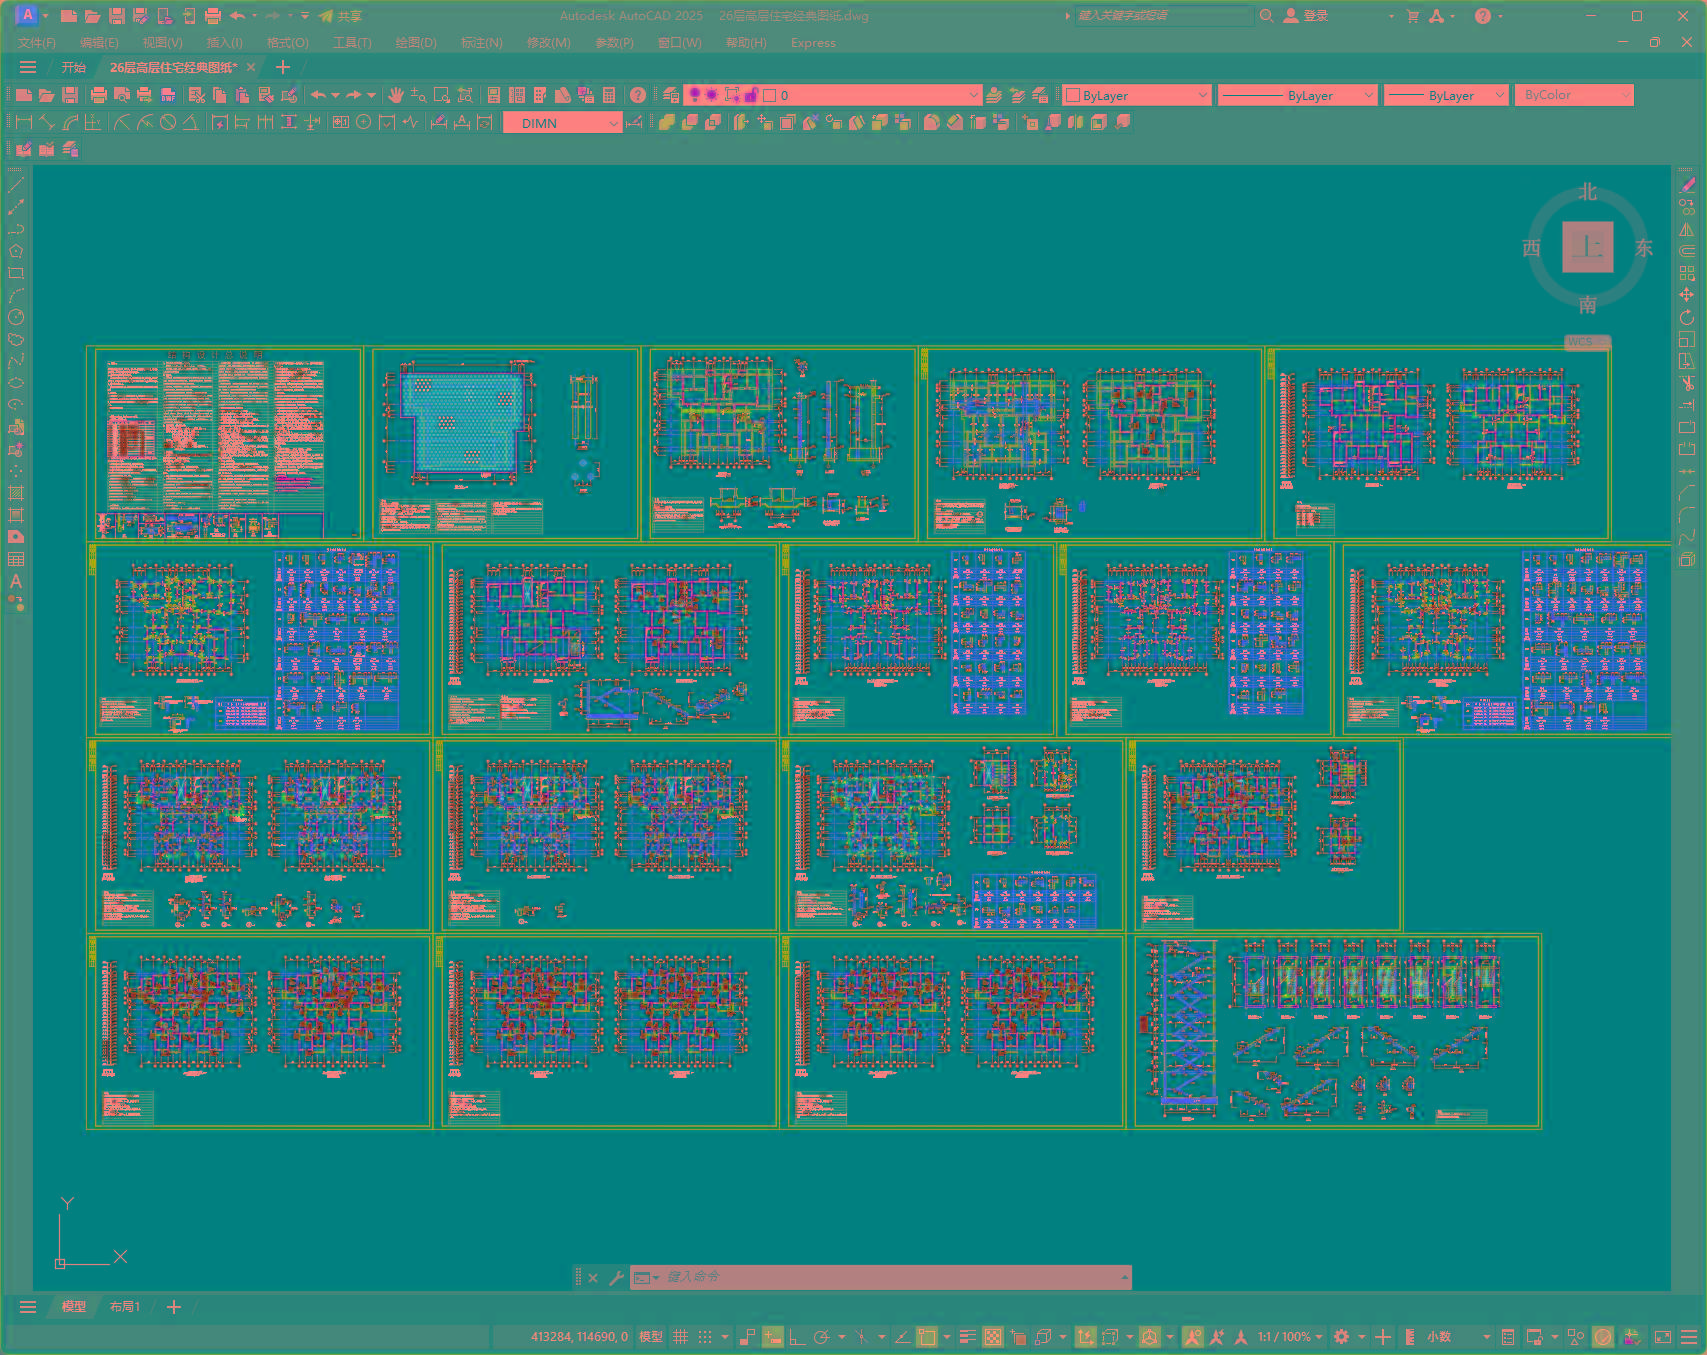Image resolution: width=1707 pixels, height=1355 pixels.
Task: Open the Layer Properties Manager icon
Action: pyautogui.click(x=671, y=95)
